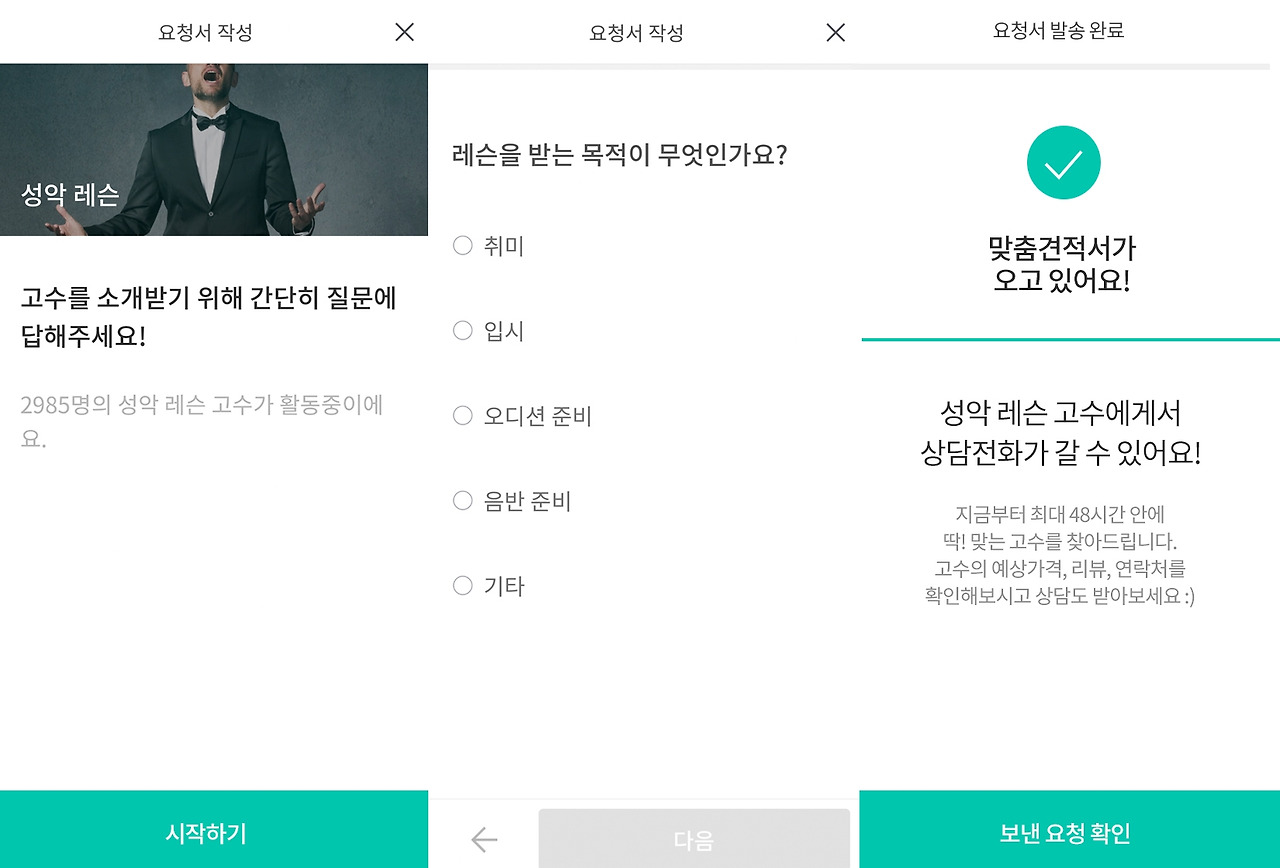Click the back arrow on the question screen
This screenshot has height=868, width=1280.
[x=483, y=840]
